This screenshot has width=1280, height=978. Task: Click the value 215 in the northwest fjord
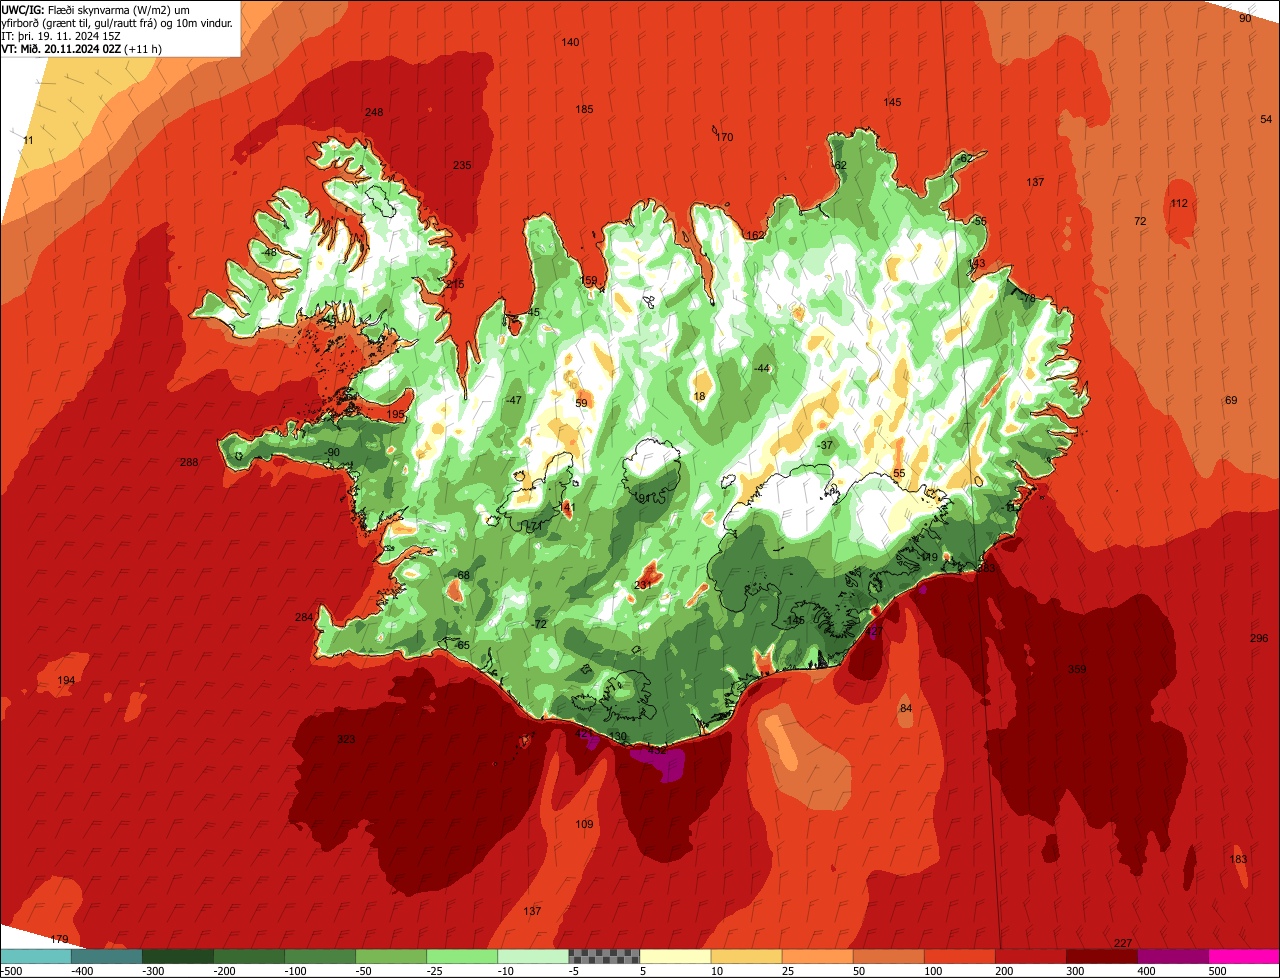point(455,284)
